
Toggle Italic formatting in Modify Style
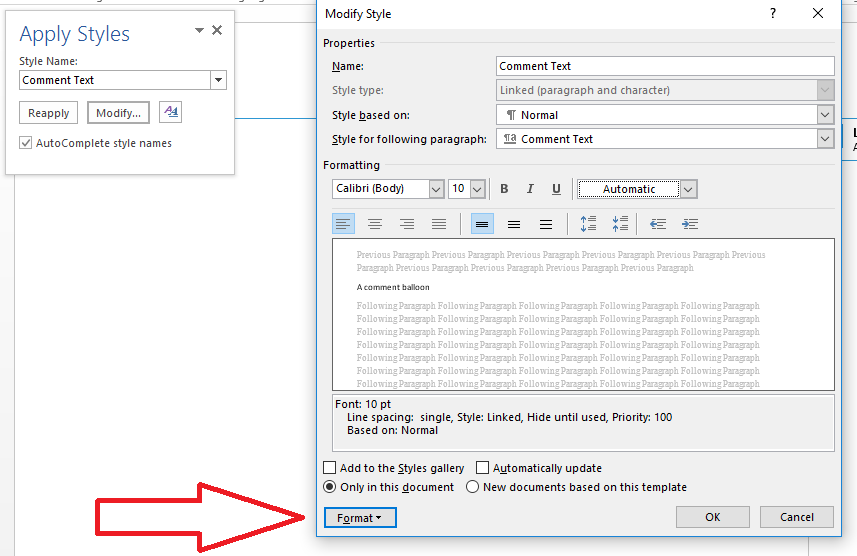pos(530,189)
